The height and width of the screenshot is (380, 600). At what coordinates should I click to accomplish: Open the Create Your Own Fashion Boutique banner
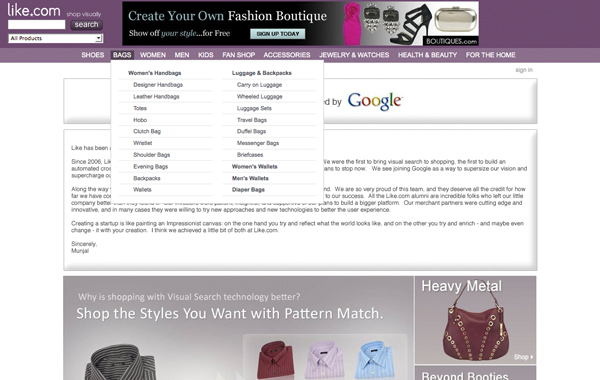[x=300, y=23]
